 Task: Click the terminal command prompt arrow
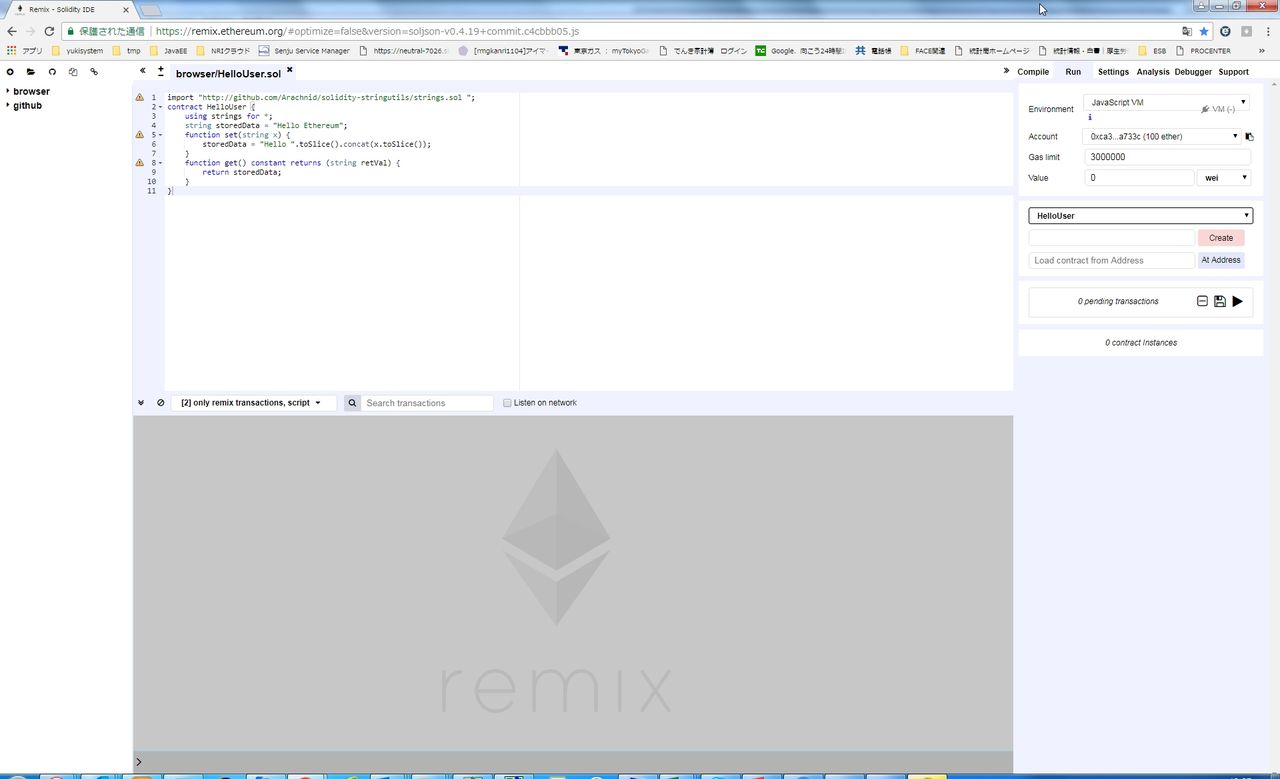[138, 762]
